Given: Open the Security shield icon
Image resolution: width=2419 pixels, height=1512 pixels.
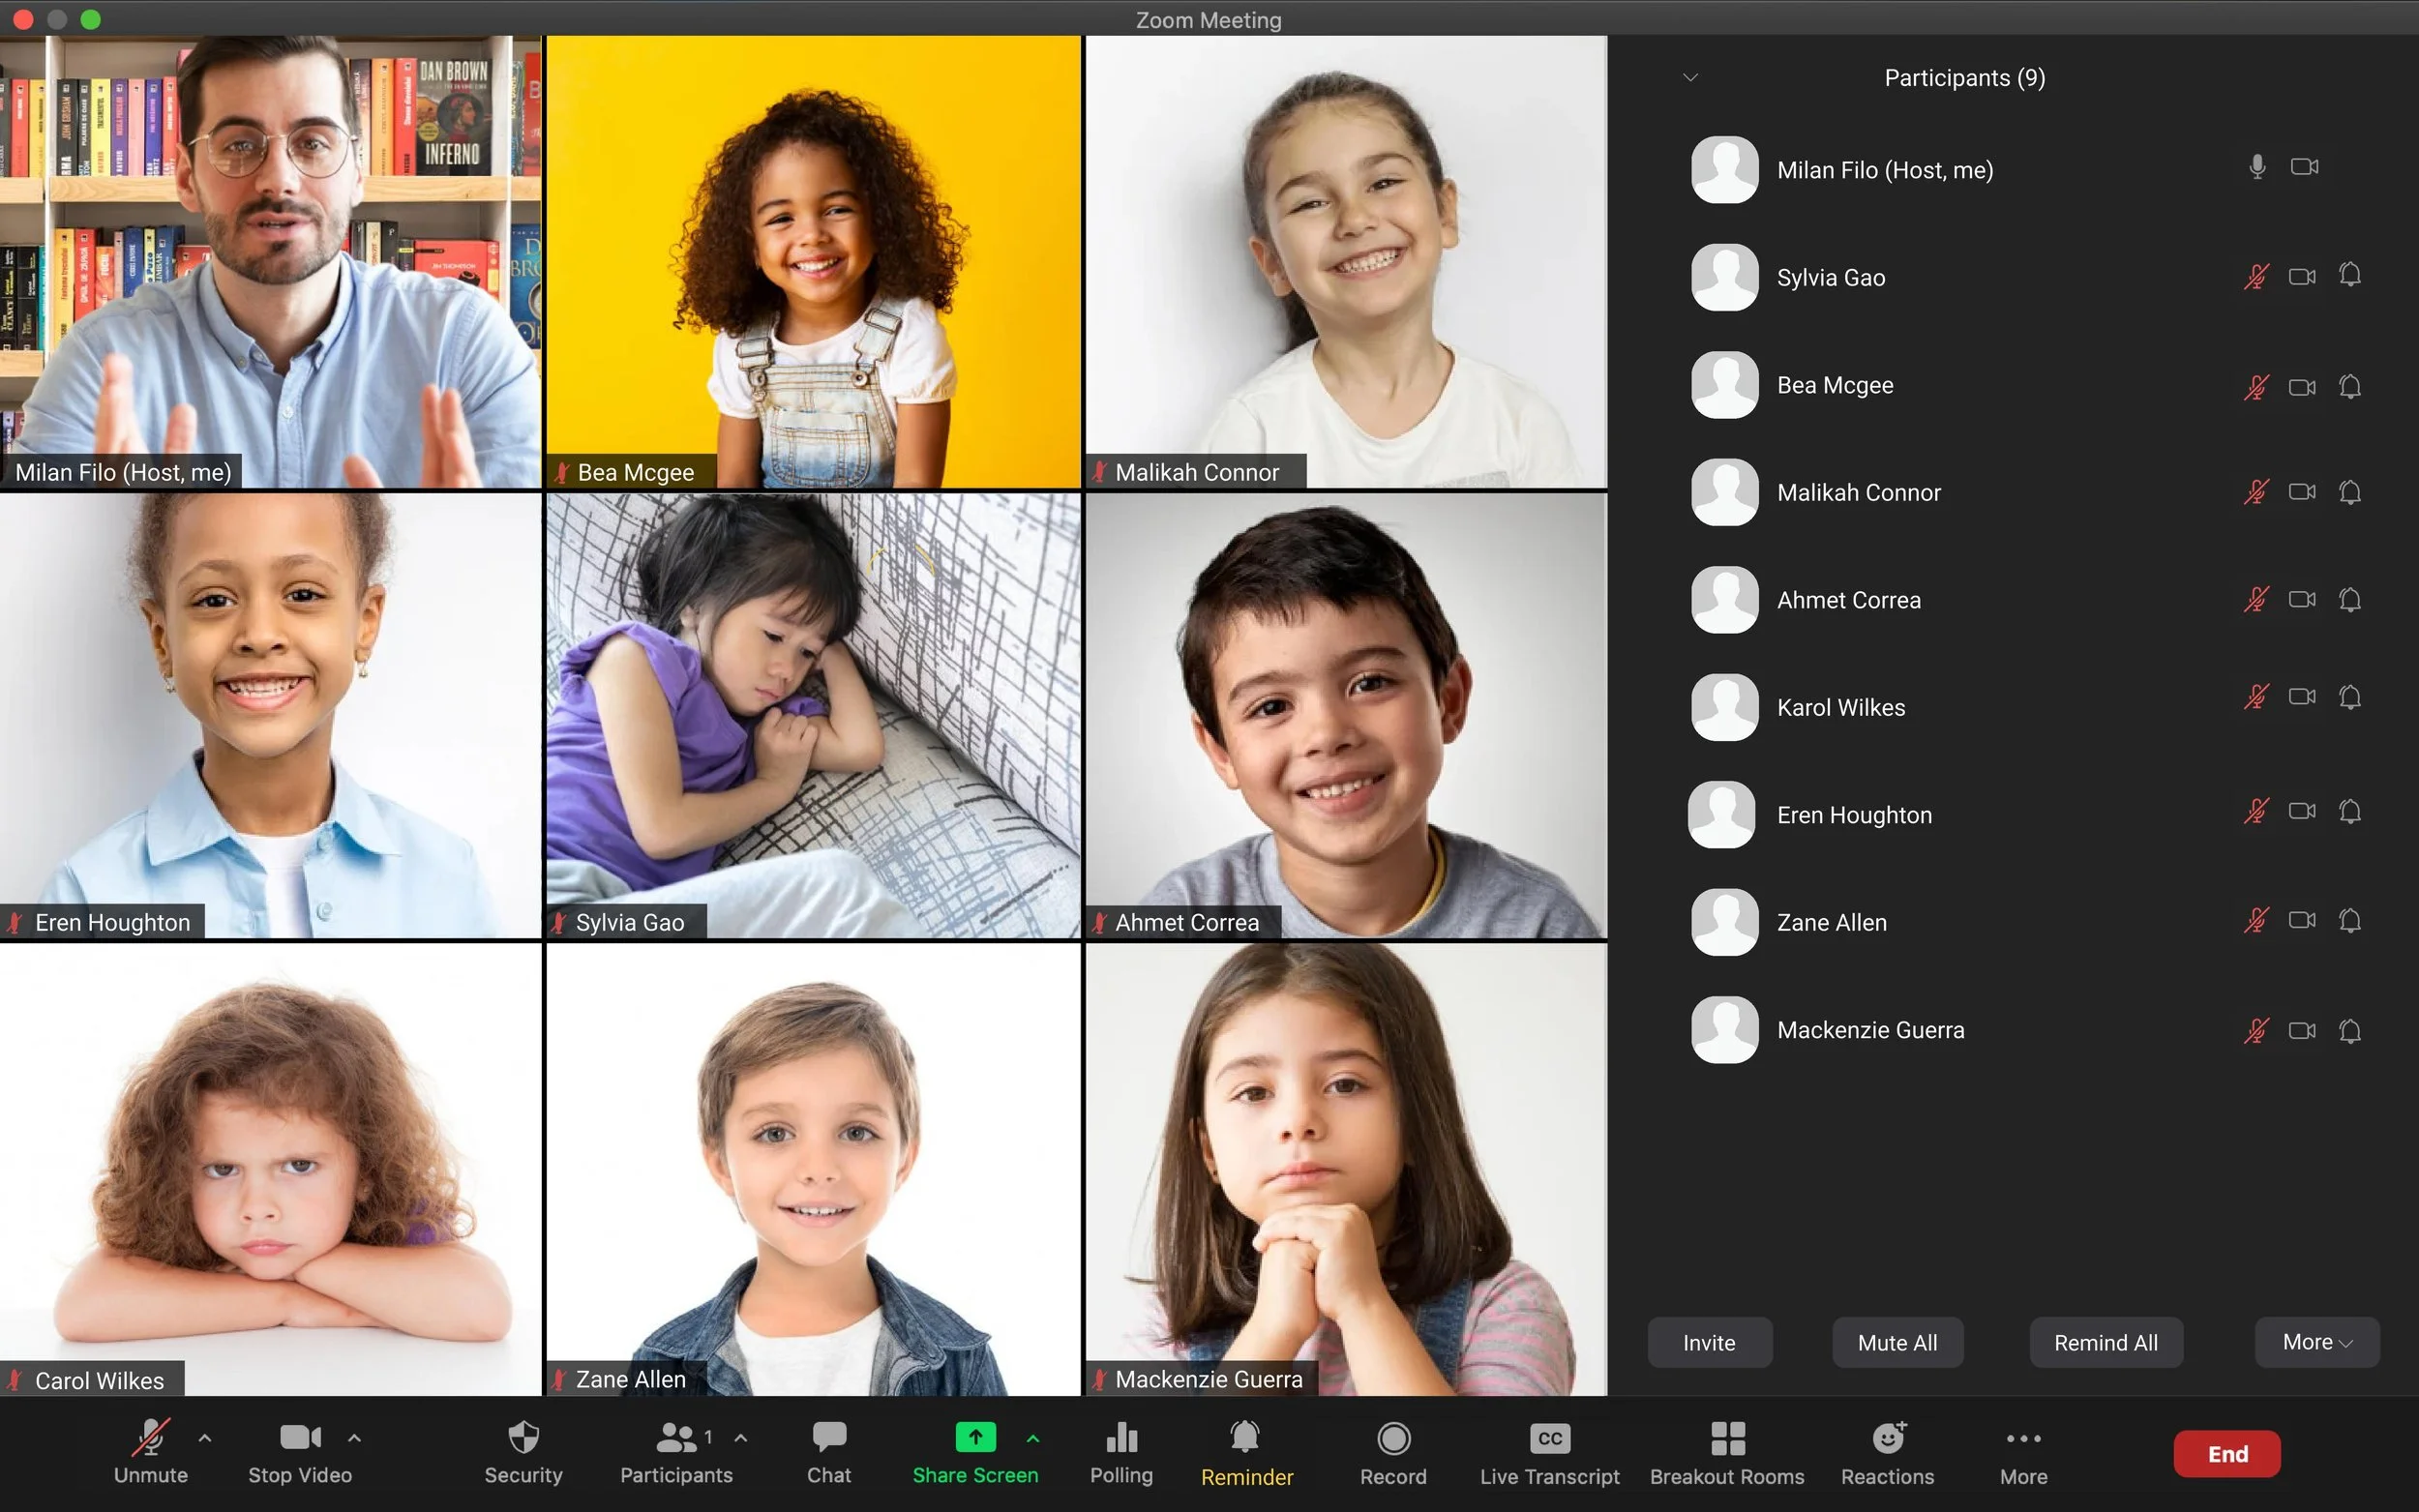Looking at the screenshot, I should coord(523,1438).
